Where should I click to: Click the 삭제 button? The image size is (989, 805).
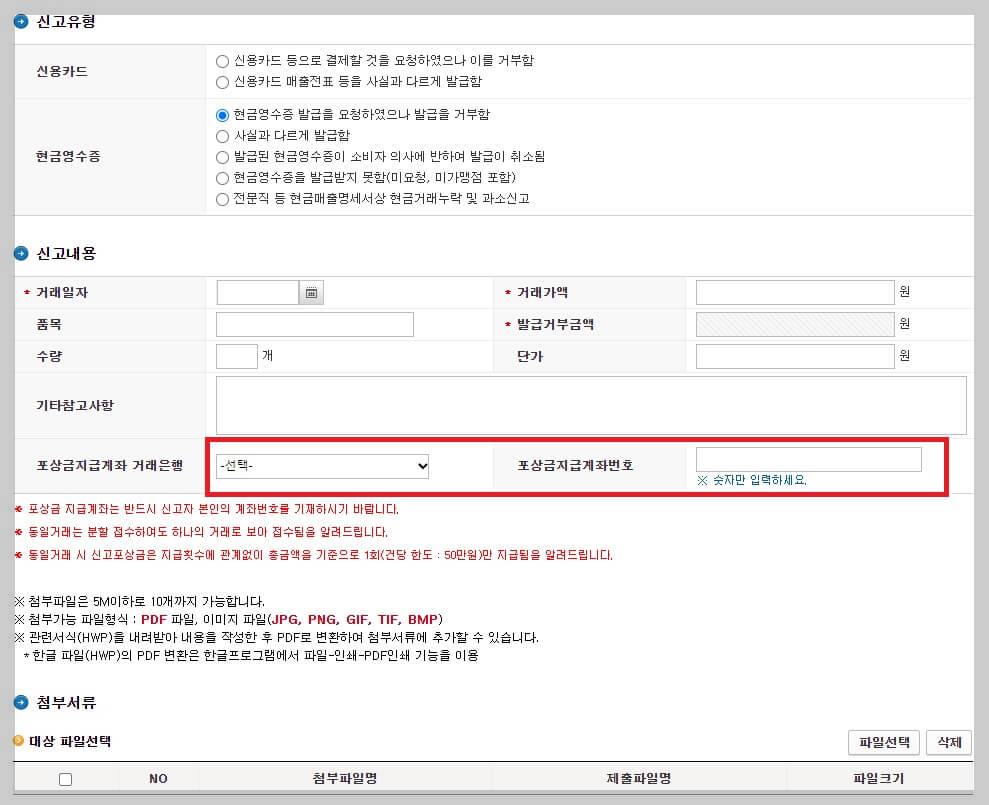pyautogui.click(x=947, y=743)
